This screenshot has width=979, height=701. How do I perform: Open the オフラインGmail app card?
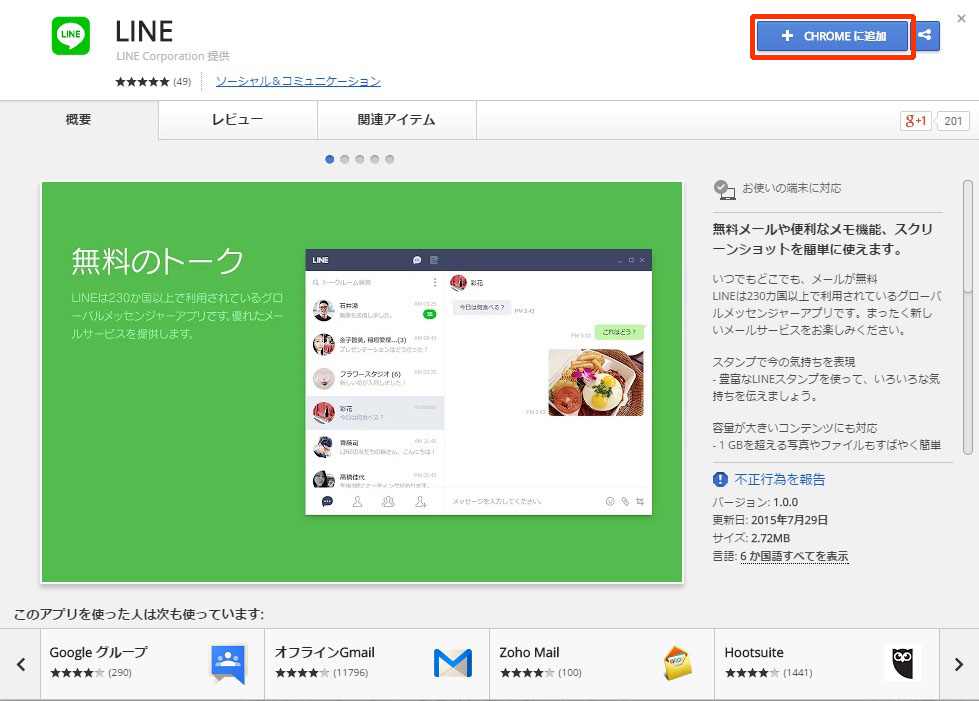[377, 664]
